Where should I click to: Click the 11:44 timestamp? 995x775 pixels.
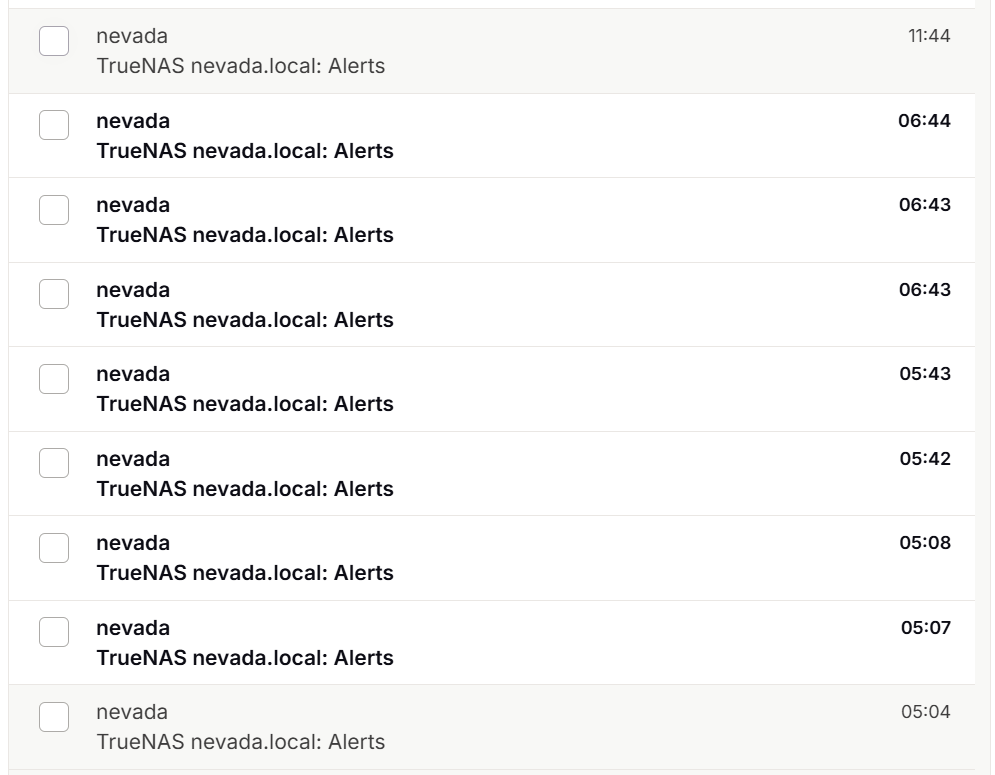click(x=928, y=37)
